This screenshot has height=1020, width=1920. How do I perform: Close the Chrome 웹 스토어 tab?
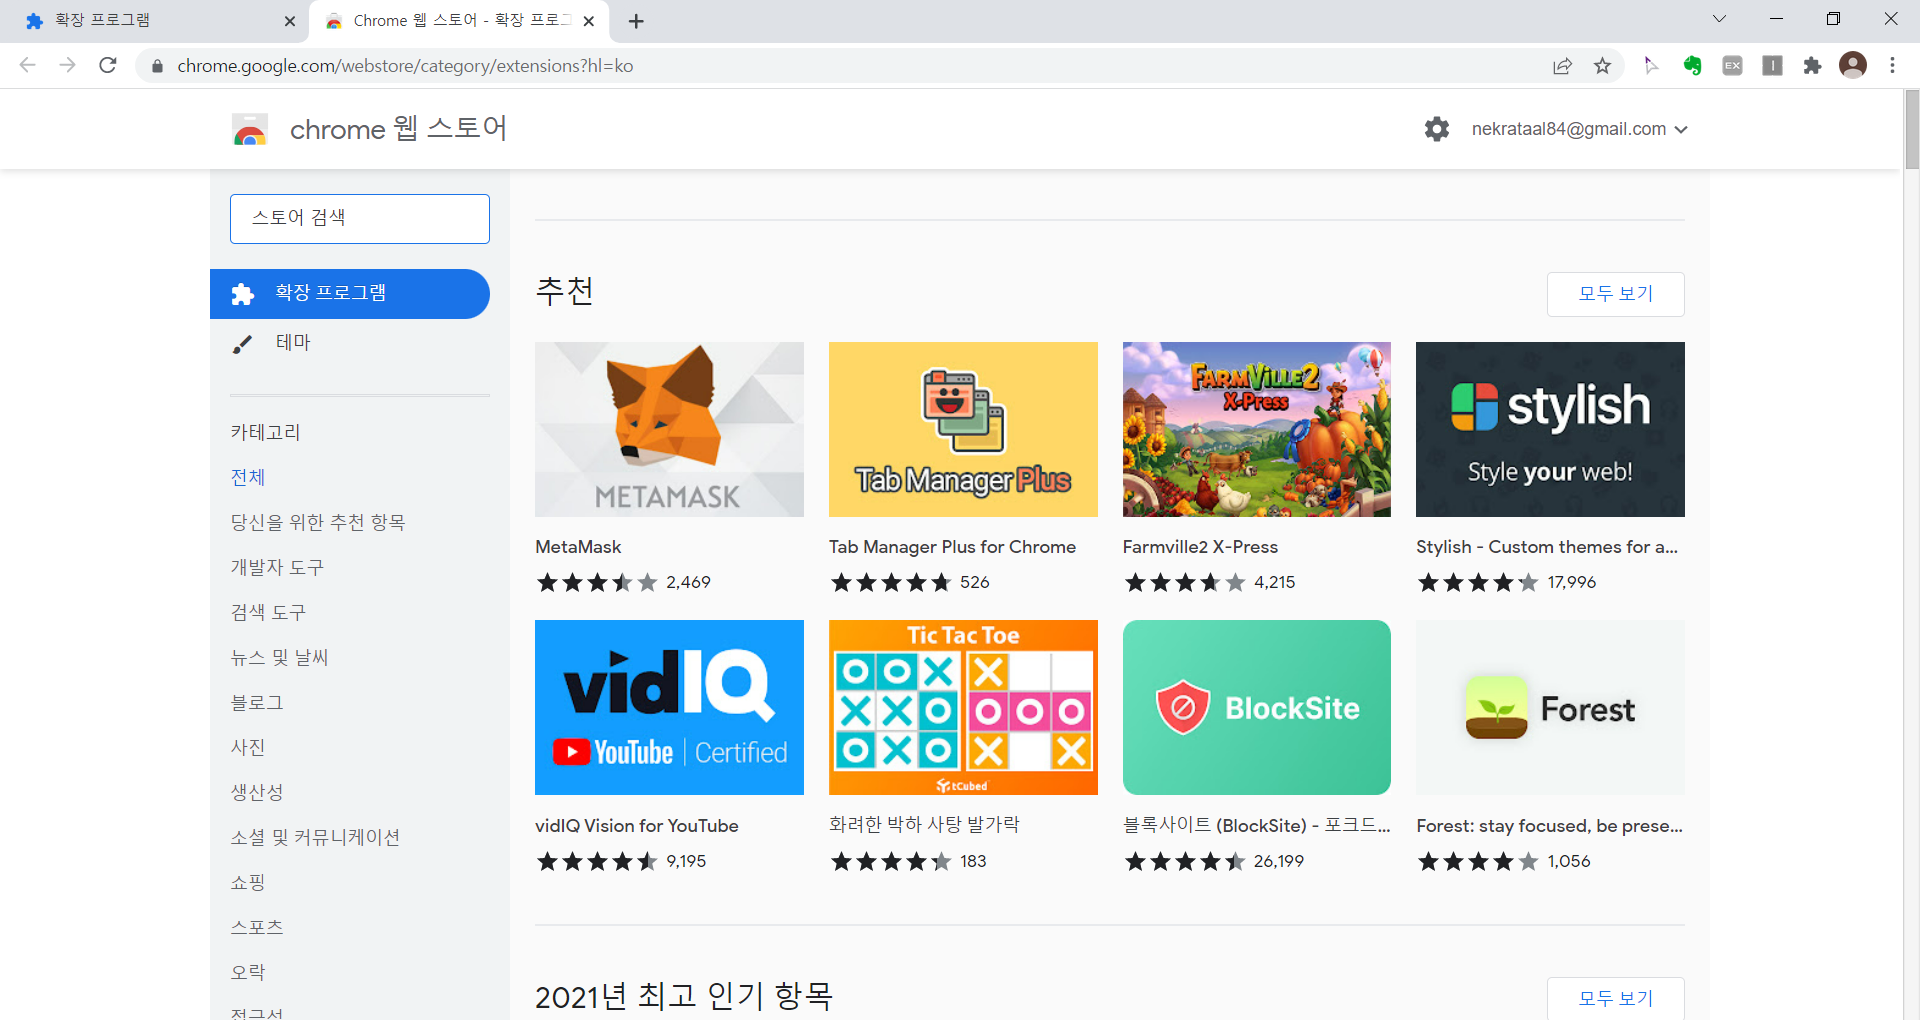tap(589, 21)
